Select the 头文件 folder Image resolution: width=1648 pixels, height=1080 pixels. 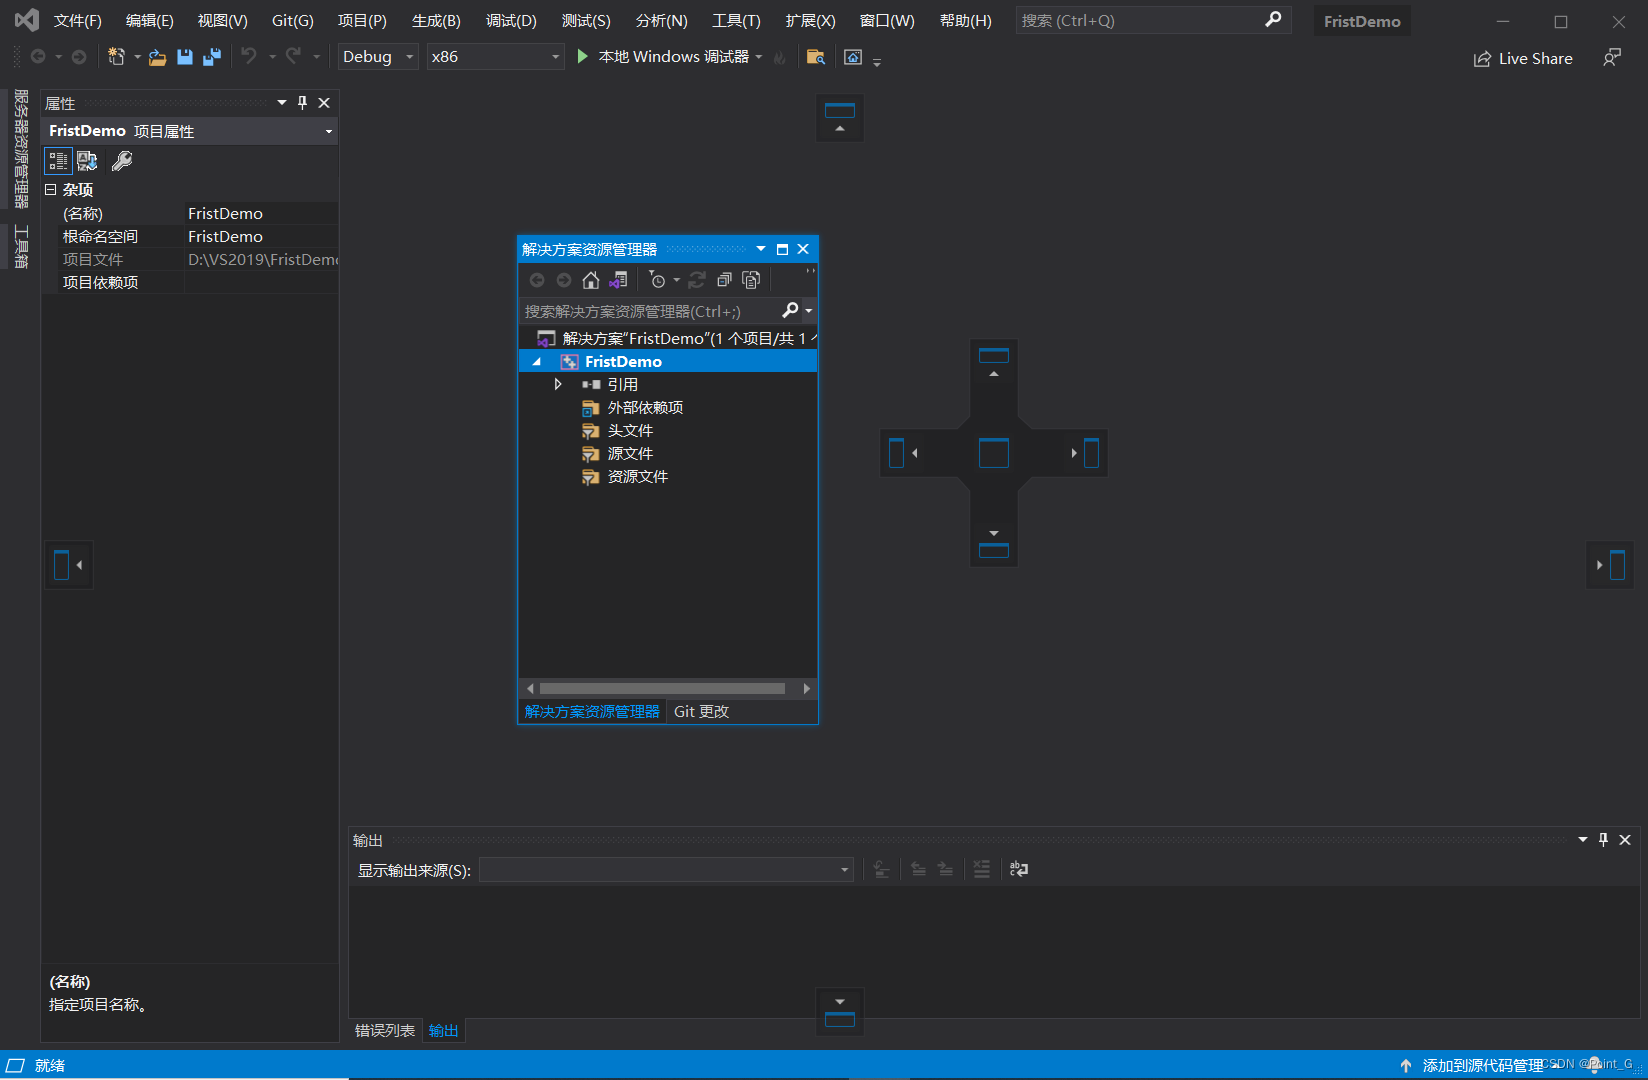point(630,431)
